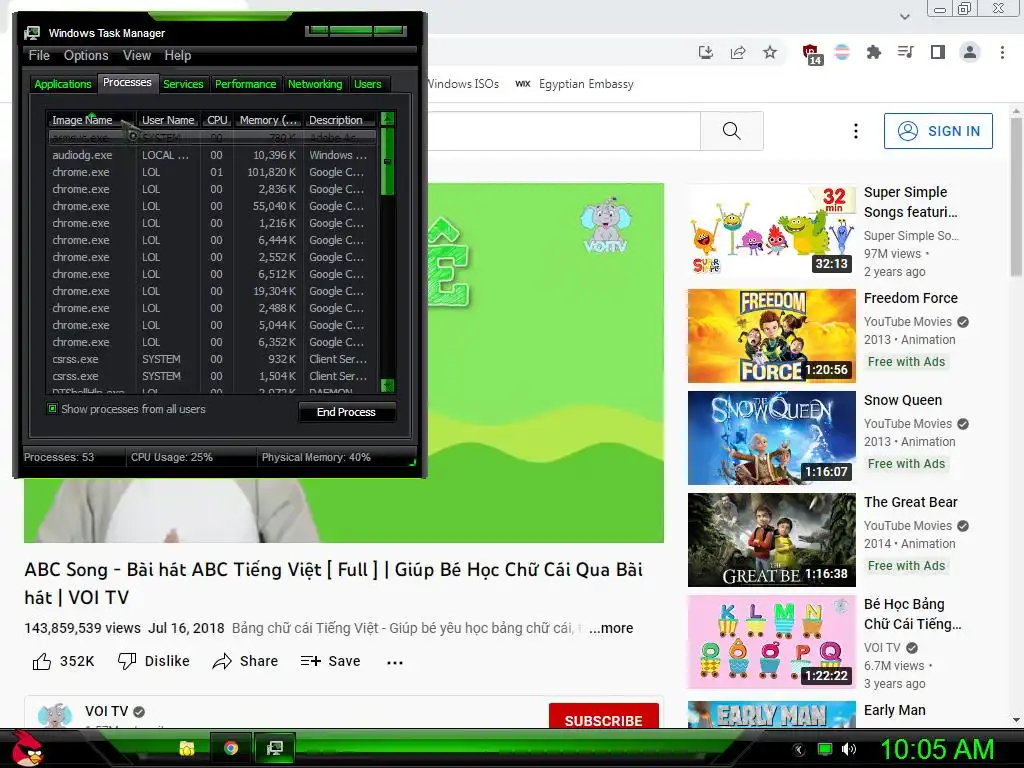Click process list scroll up arrow
This screenshot has height=768, width=1024.
point(387,119)
